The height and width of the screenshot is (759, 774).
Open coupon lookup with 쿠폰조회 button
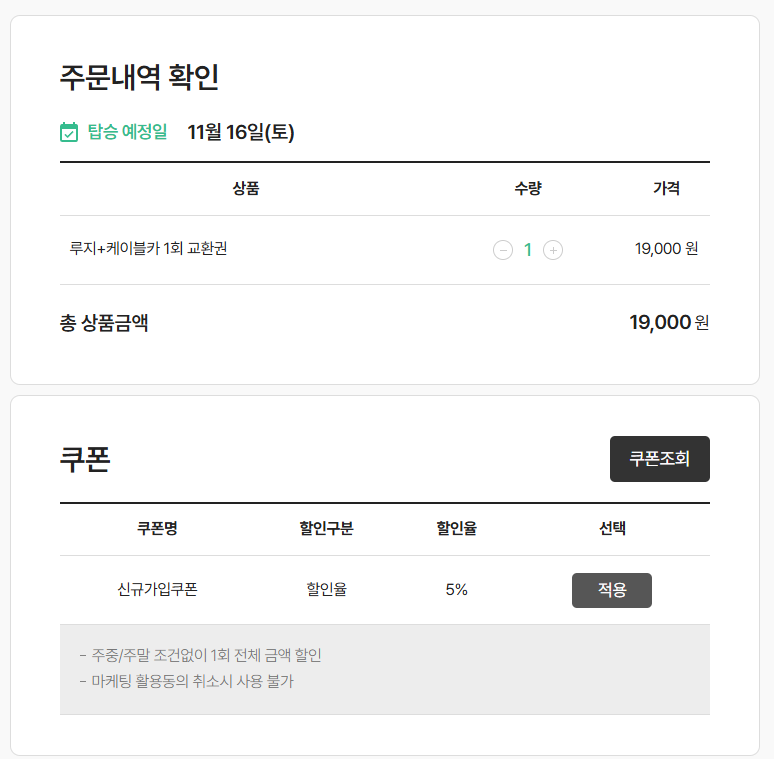pos(659,458)
